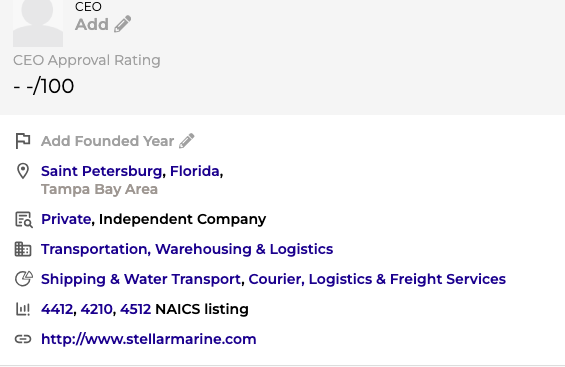
Task: Open Transportation, Warehousing & Logistics industry link
Action: [x=187, y=249]
